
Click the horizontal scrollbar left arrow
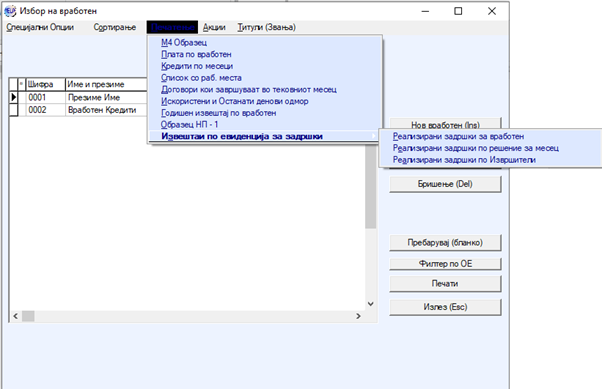point(15,316)
